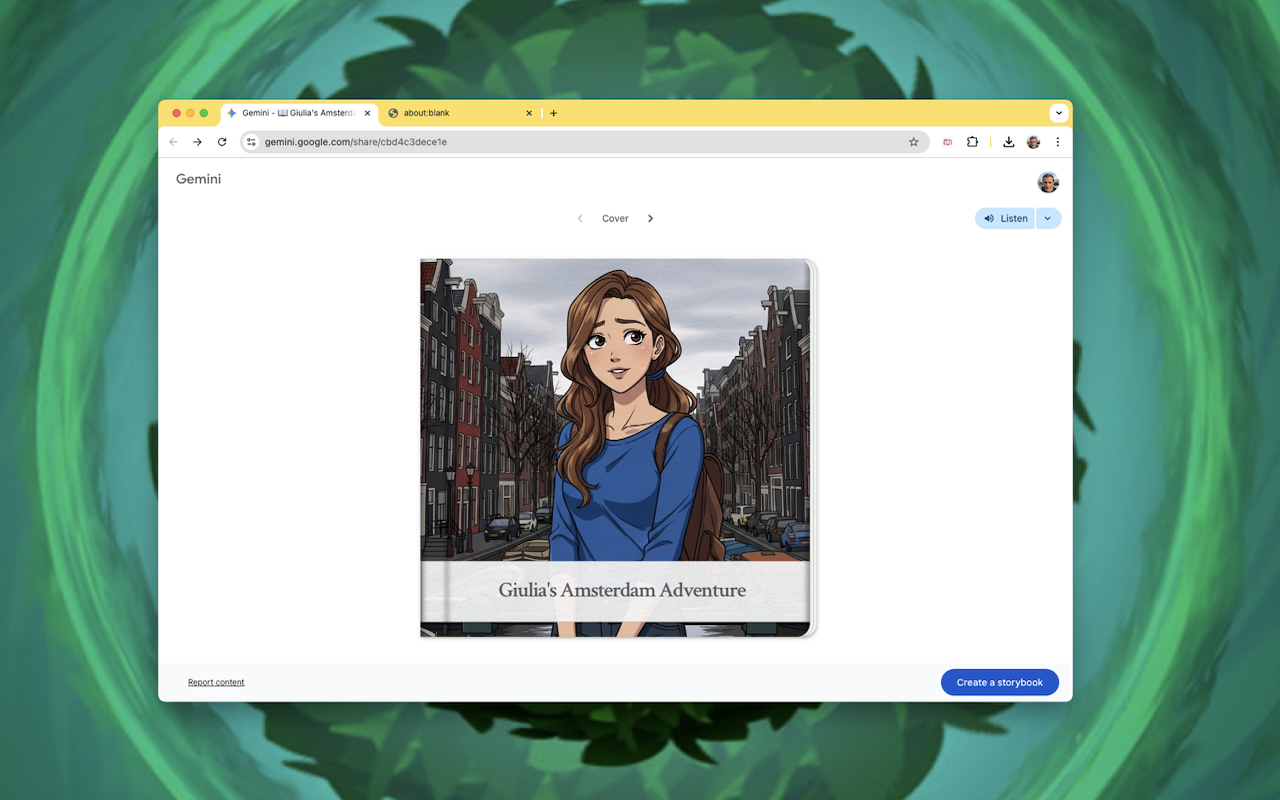Viewport: 1280px width, 800px height.
Task: Click the Gemini logo text
Action: [198, 179]
